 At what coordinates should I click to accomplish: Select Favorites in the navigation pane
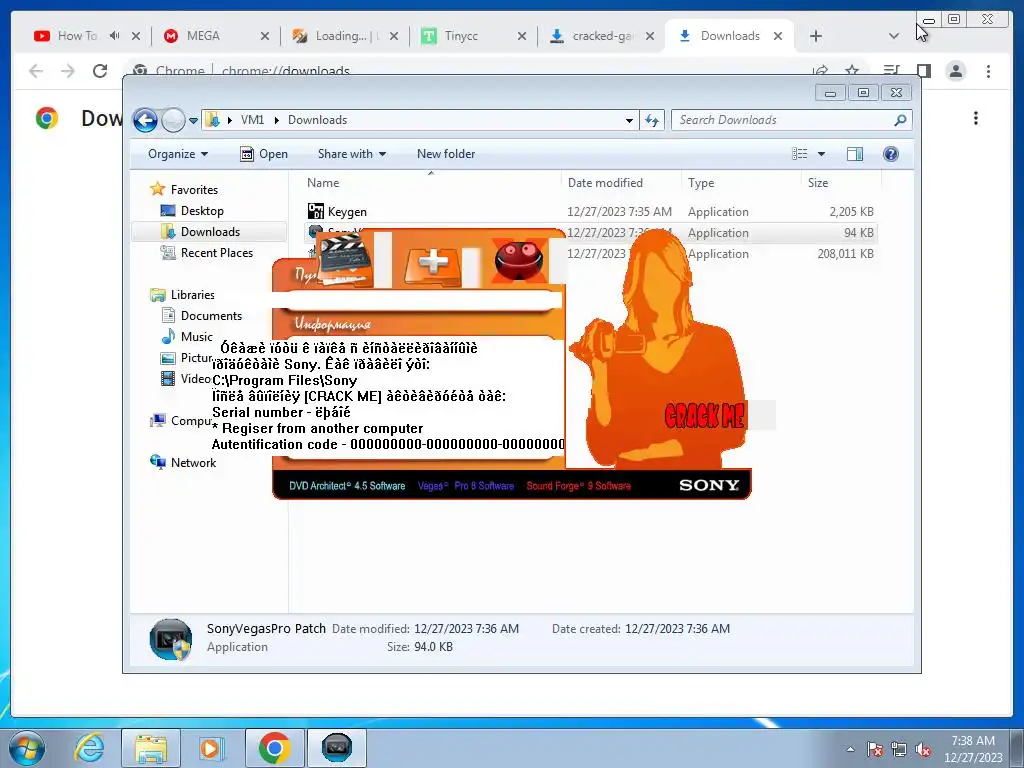click(x=194, y=190)
